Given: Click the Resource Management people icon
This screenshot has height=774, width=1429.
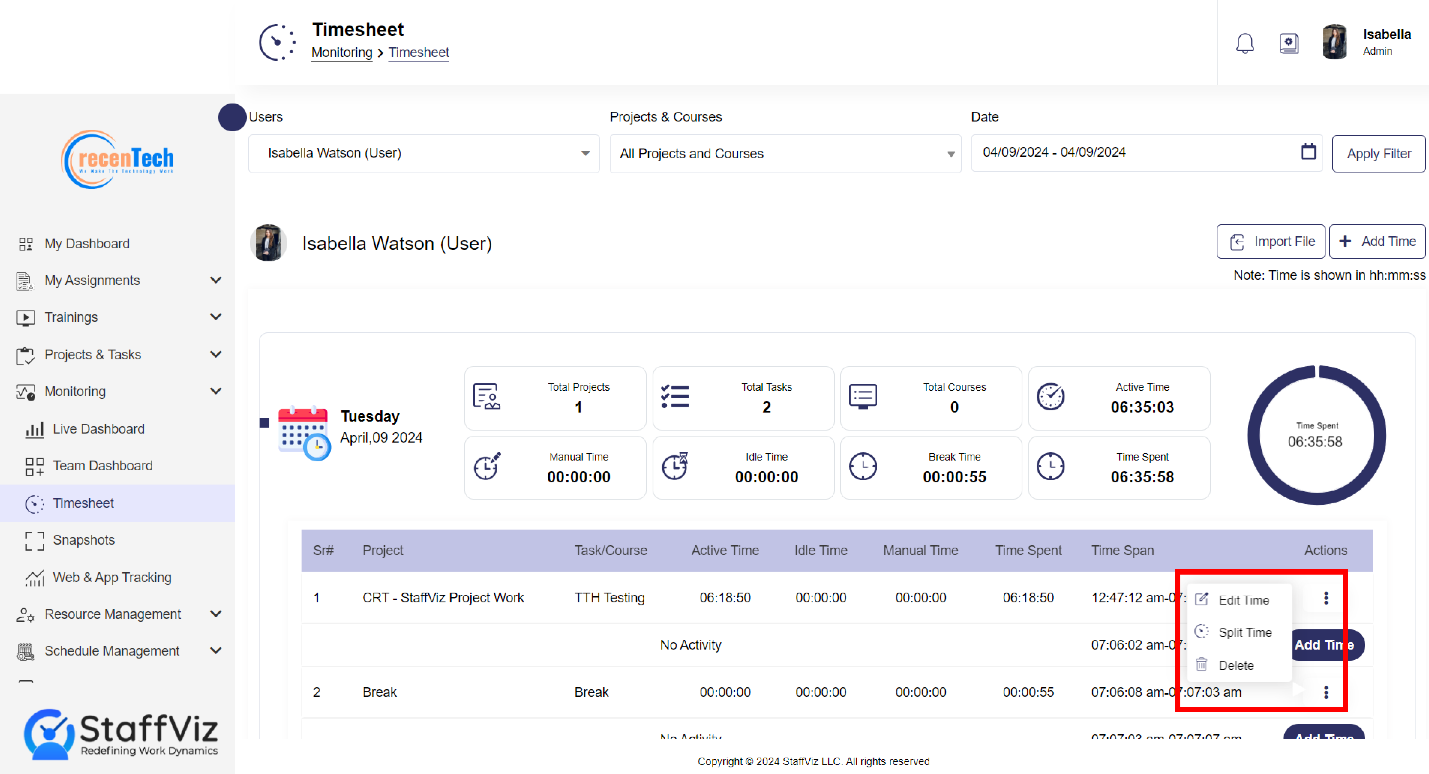Looking at the screenshot, I should [26, 615].
